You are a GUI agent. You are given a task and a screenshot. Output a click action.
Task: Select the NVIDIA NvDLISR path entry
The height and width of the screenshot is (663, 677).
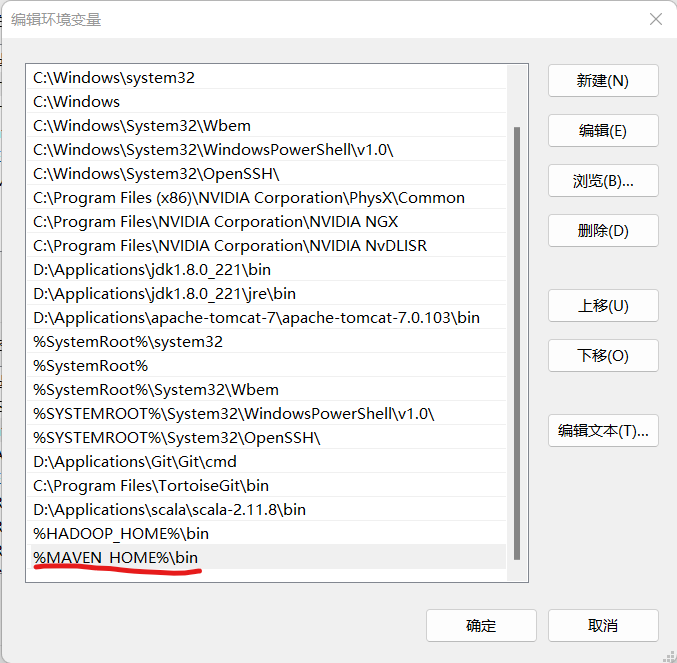(267, 246)
